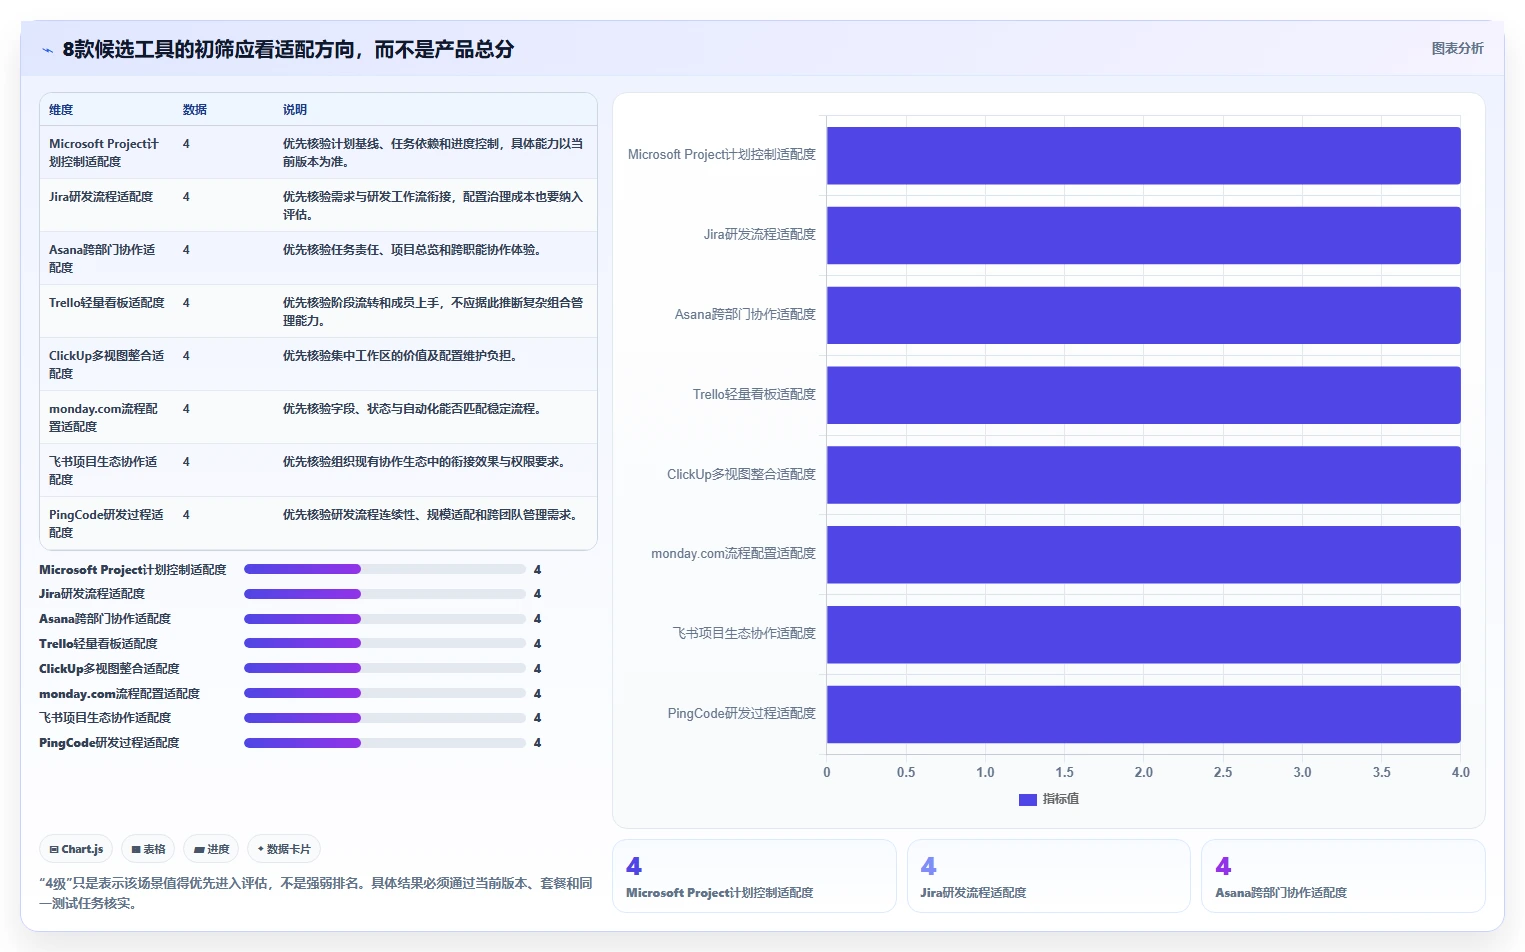The width and height of the screenshot is (1525, 952).
Task: Select Trello轻量看板适配度 table cell
Action: pos(107,303)
